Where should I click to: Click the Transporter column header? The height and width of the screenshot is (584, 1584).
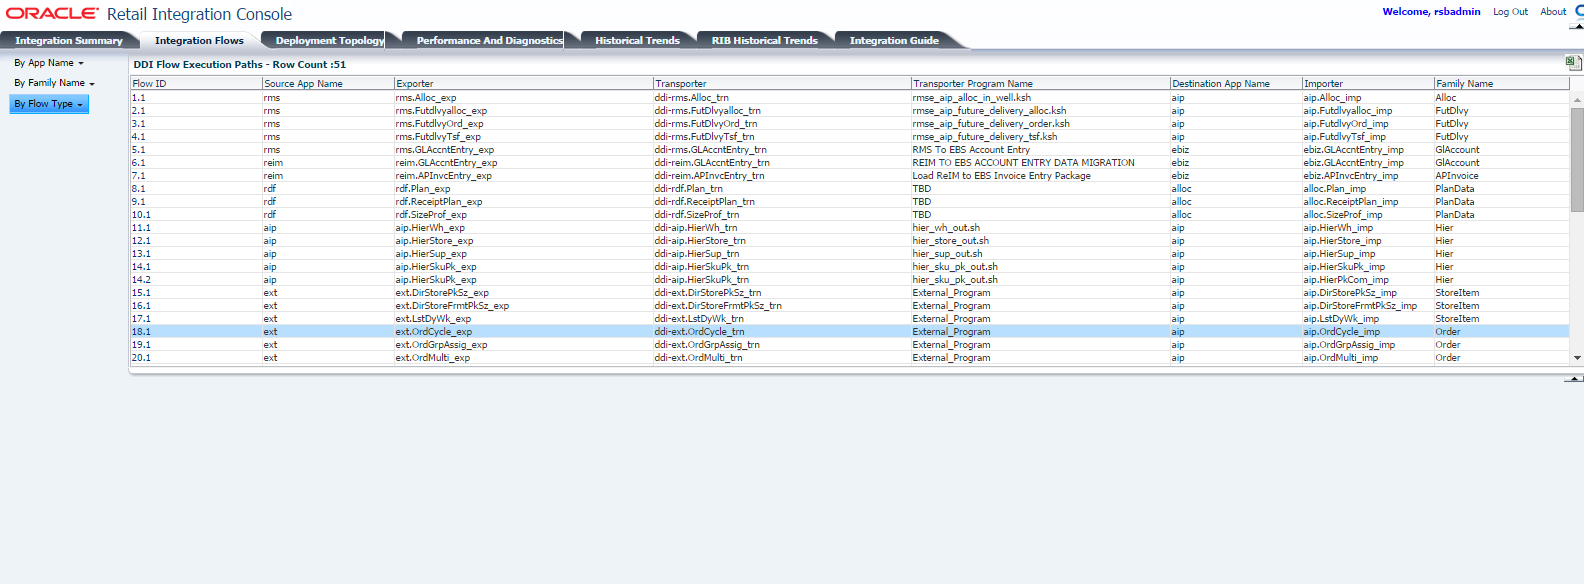[782, 84]
